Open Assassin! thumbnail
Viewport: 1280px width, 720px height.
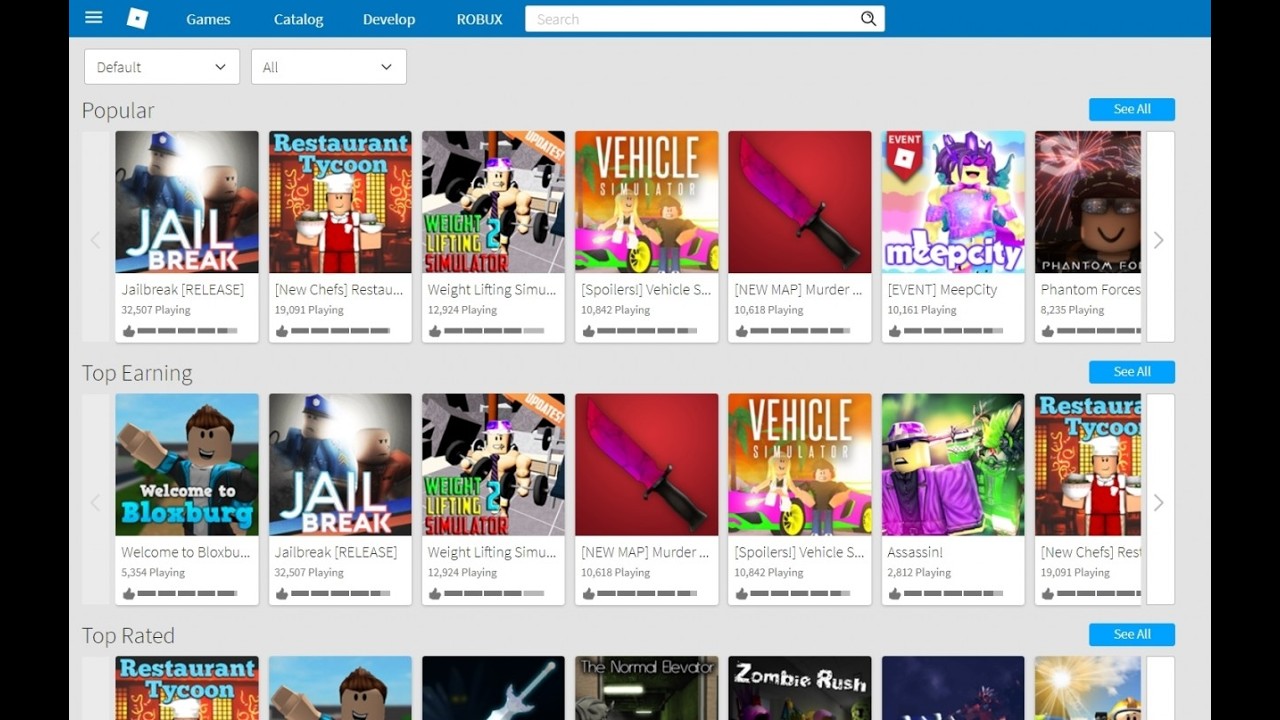click(953, 465)
